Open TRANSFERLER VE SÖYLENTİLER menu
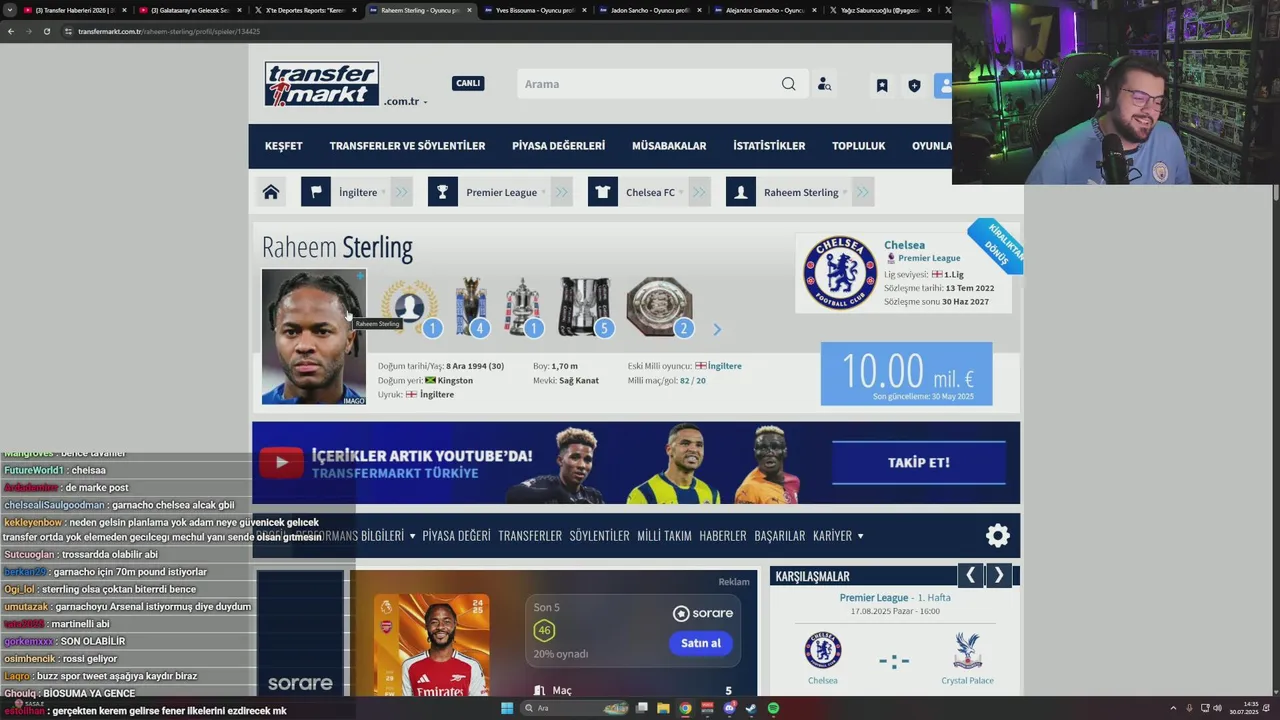 407,146
